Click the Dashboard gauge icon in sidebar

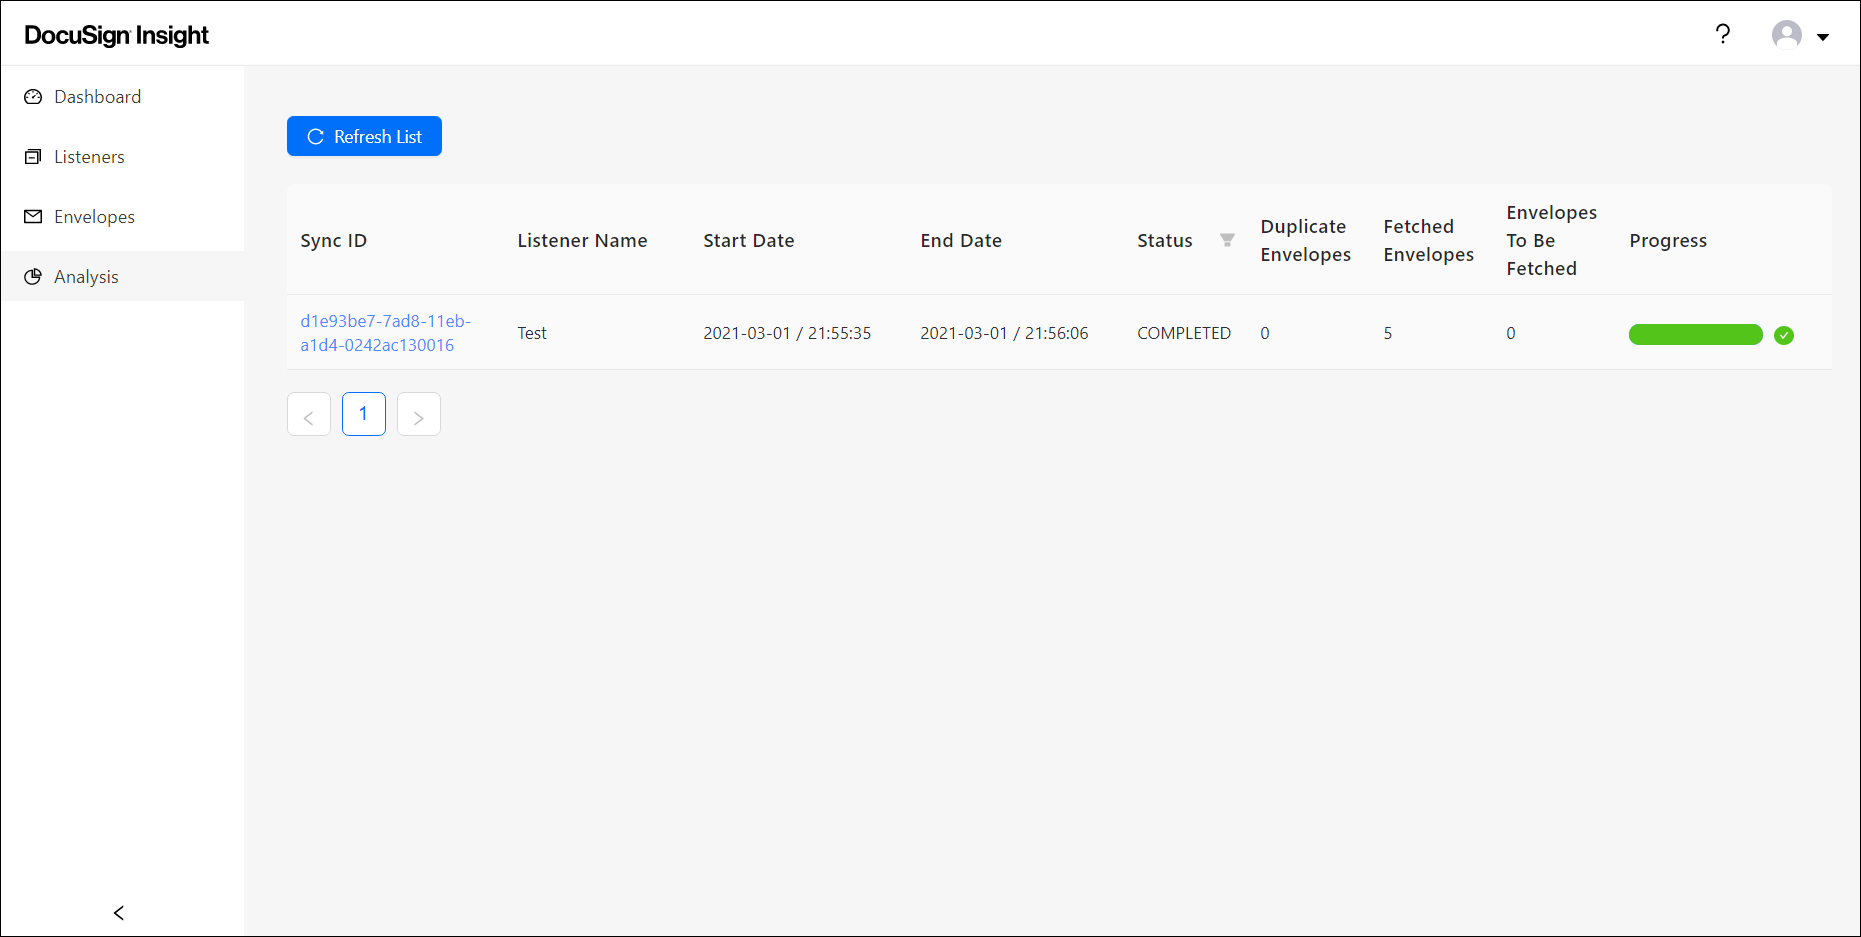click(33, 97)
